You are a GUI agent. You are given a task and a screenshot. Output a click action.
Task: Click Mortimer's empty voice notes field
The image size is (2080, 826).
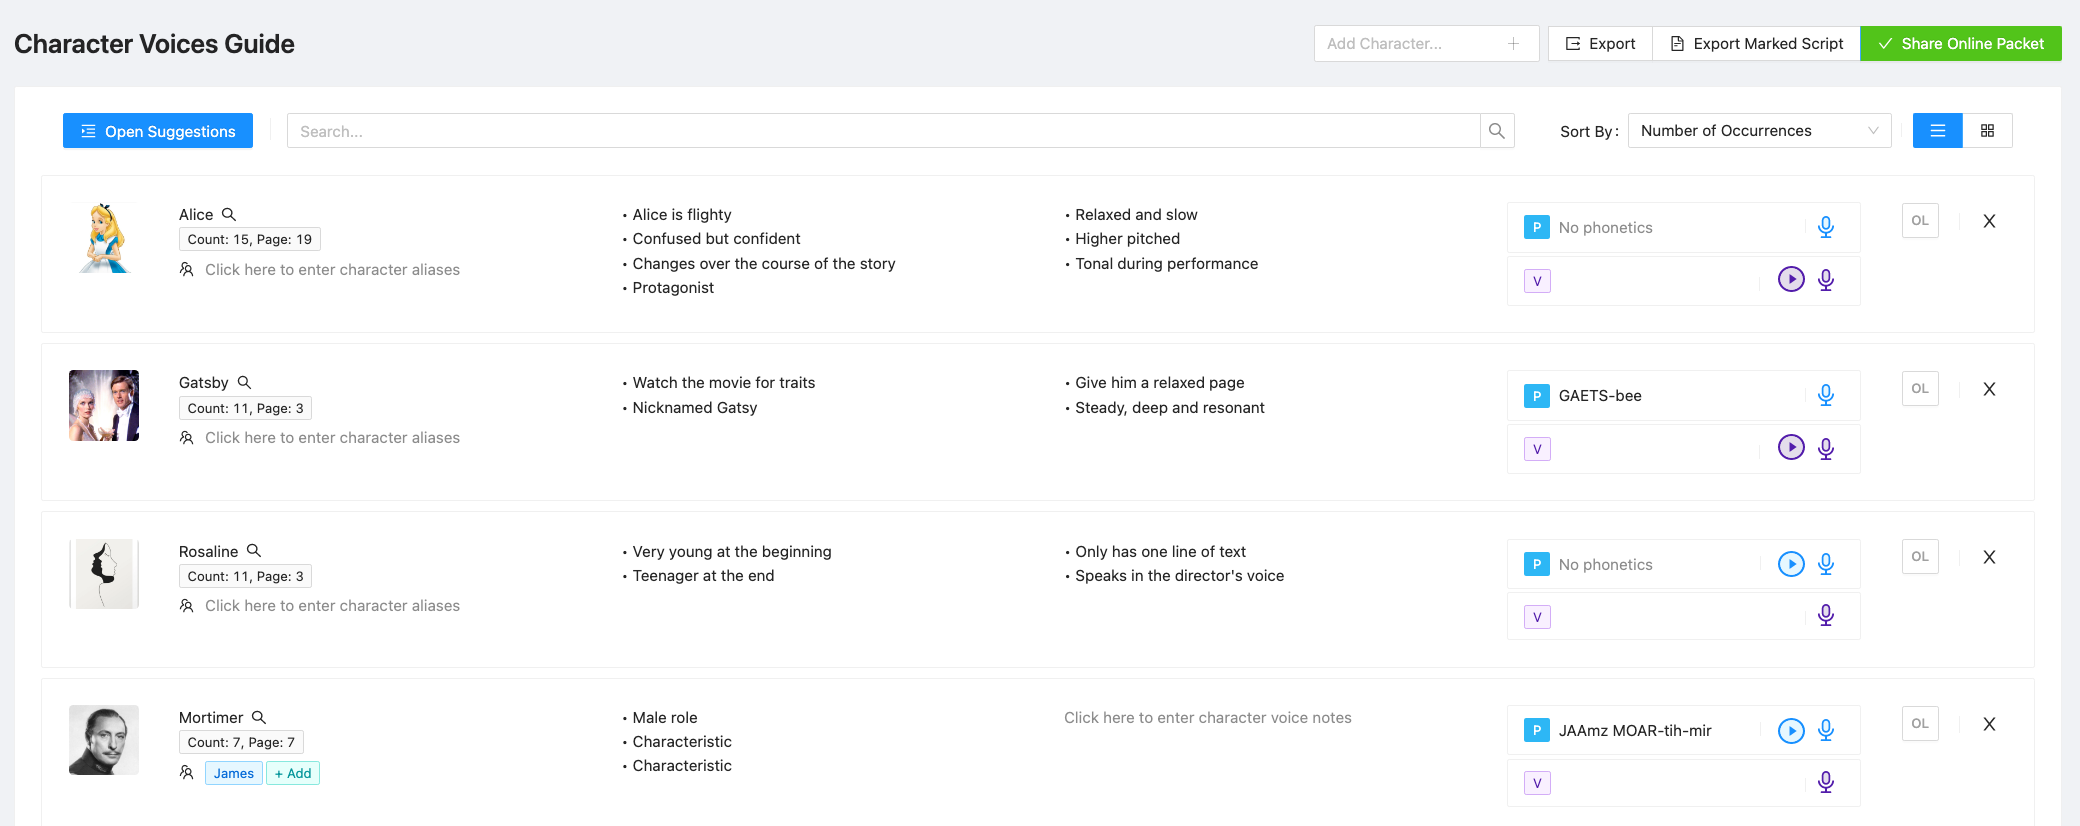[x=1207, y=718]
